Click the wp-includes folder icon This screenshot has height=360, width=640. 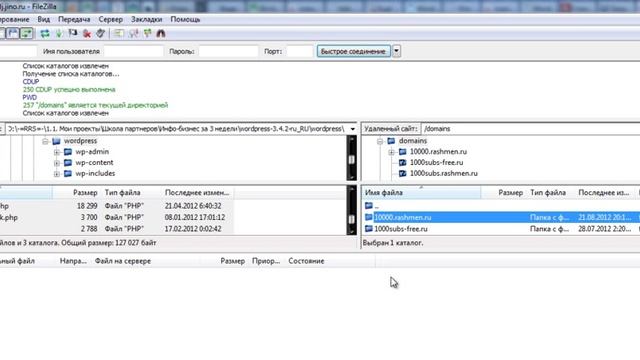pyautogui.click(x=68, y=173)
